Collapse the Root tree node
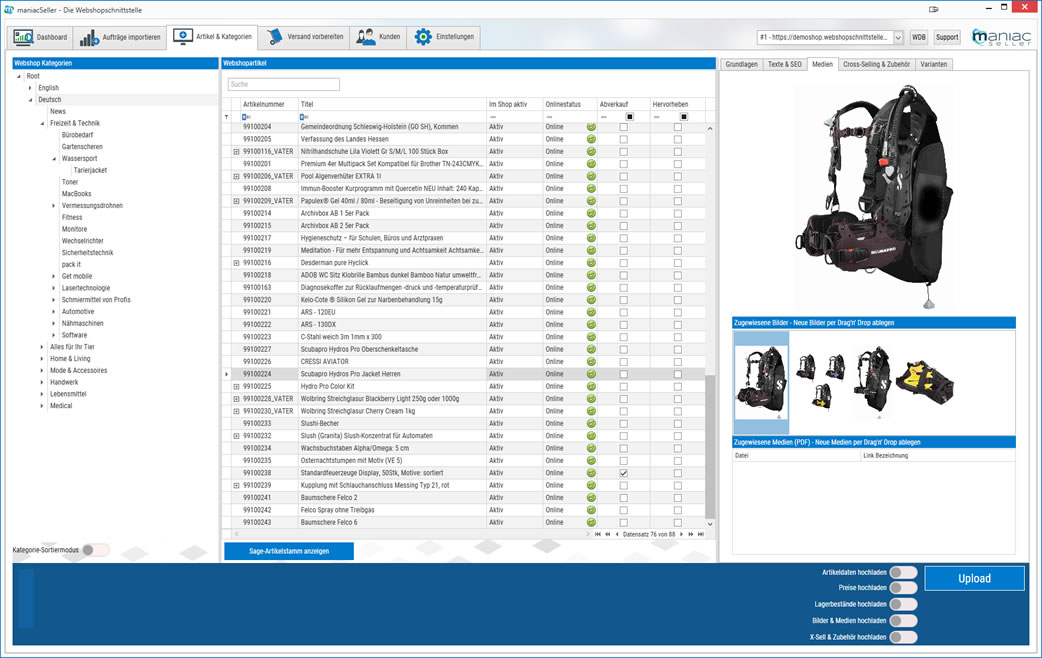 (19, 76)
